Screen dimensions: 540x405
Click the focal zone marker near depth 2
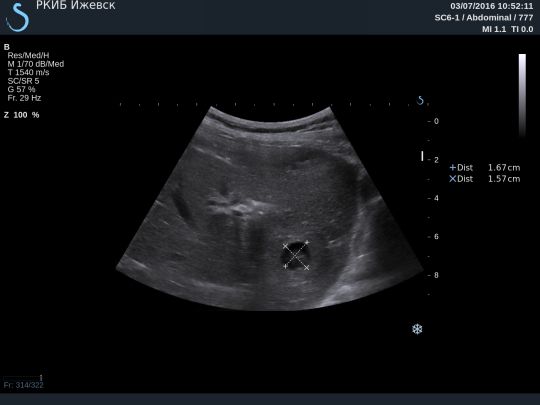(422, 156)
